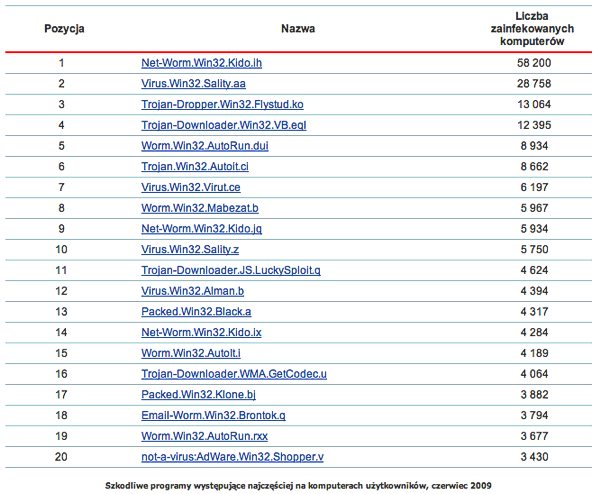Image resolution: width=600 pixels, height=494 pixels.
Task: Select the value 3 794
Action: click(534, 415)
